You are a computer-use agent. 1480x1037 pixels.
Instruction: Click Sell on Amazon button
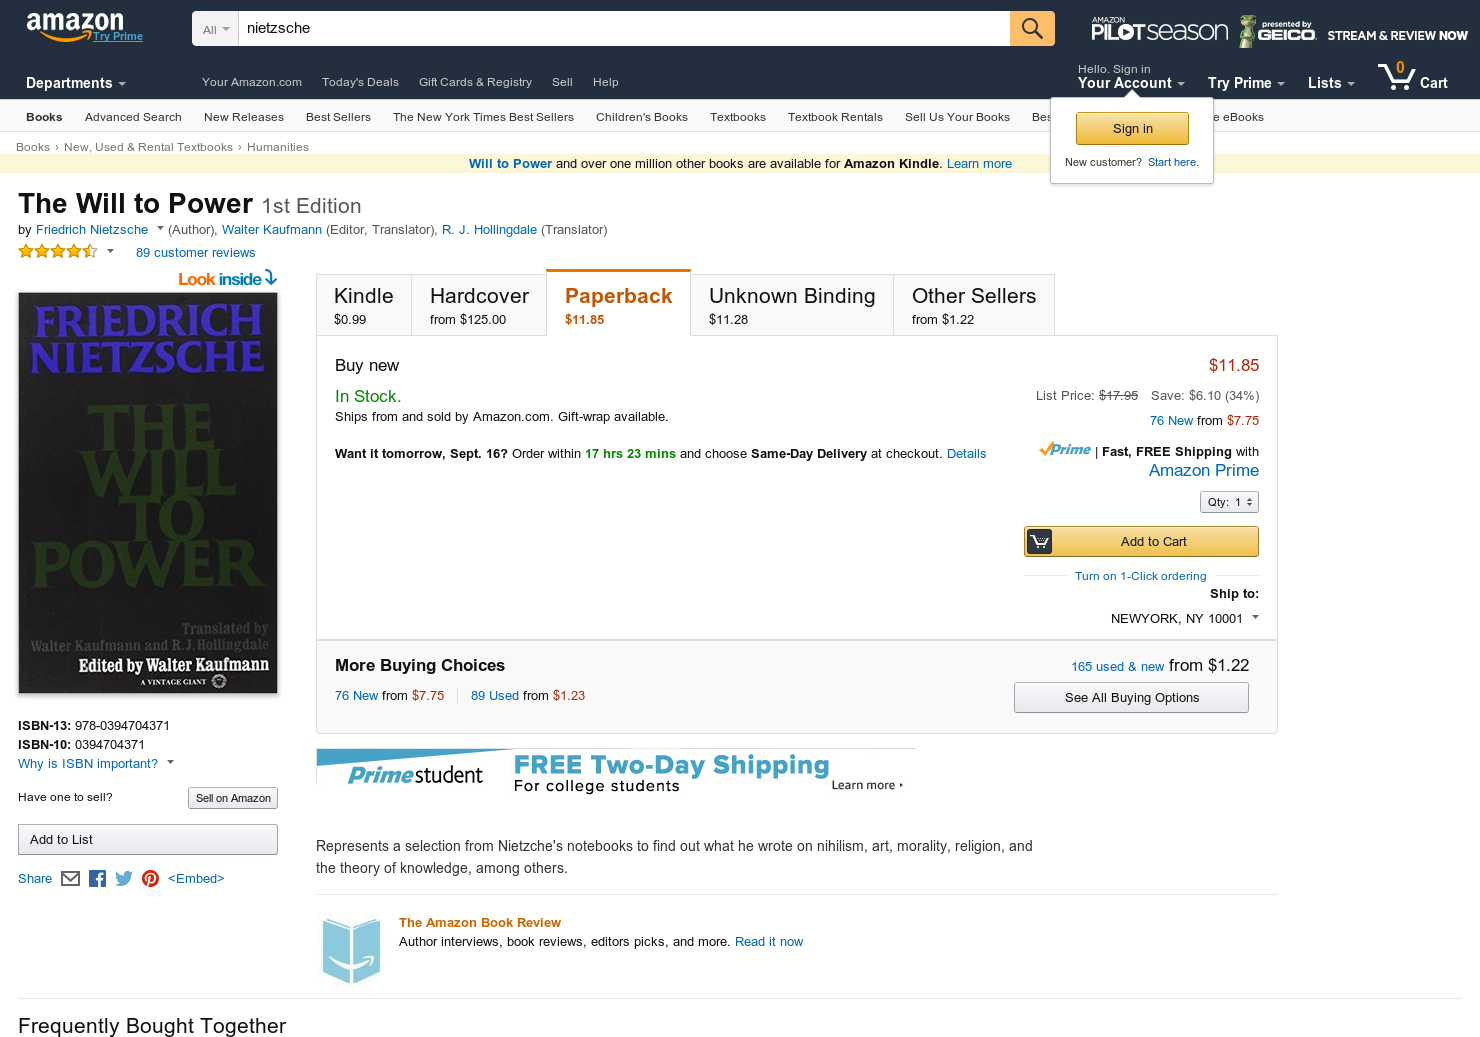(x=233, y=798)
